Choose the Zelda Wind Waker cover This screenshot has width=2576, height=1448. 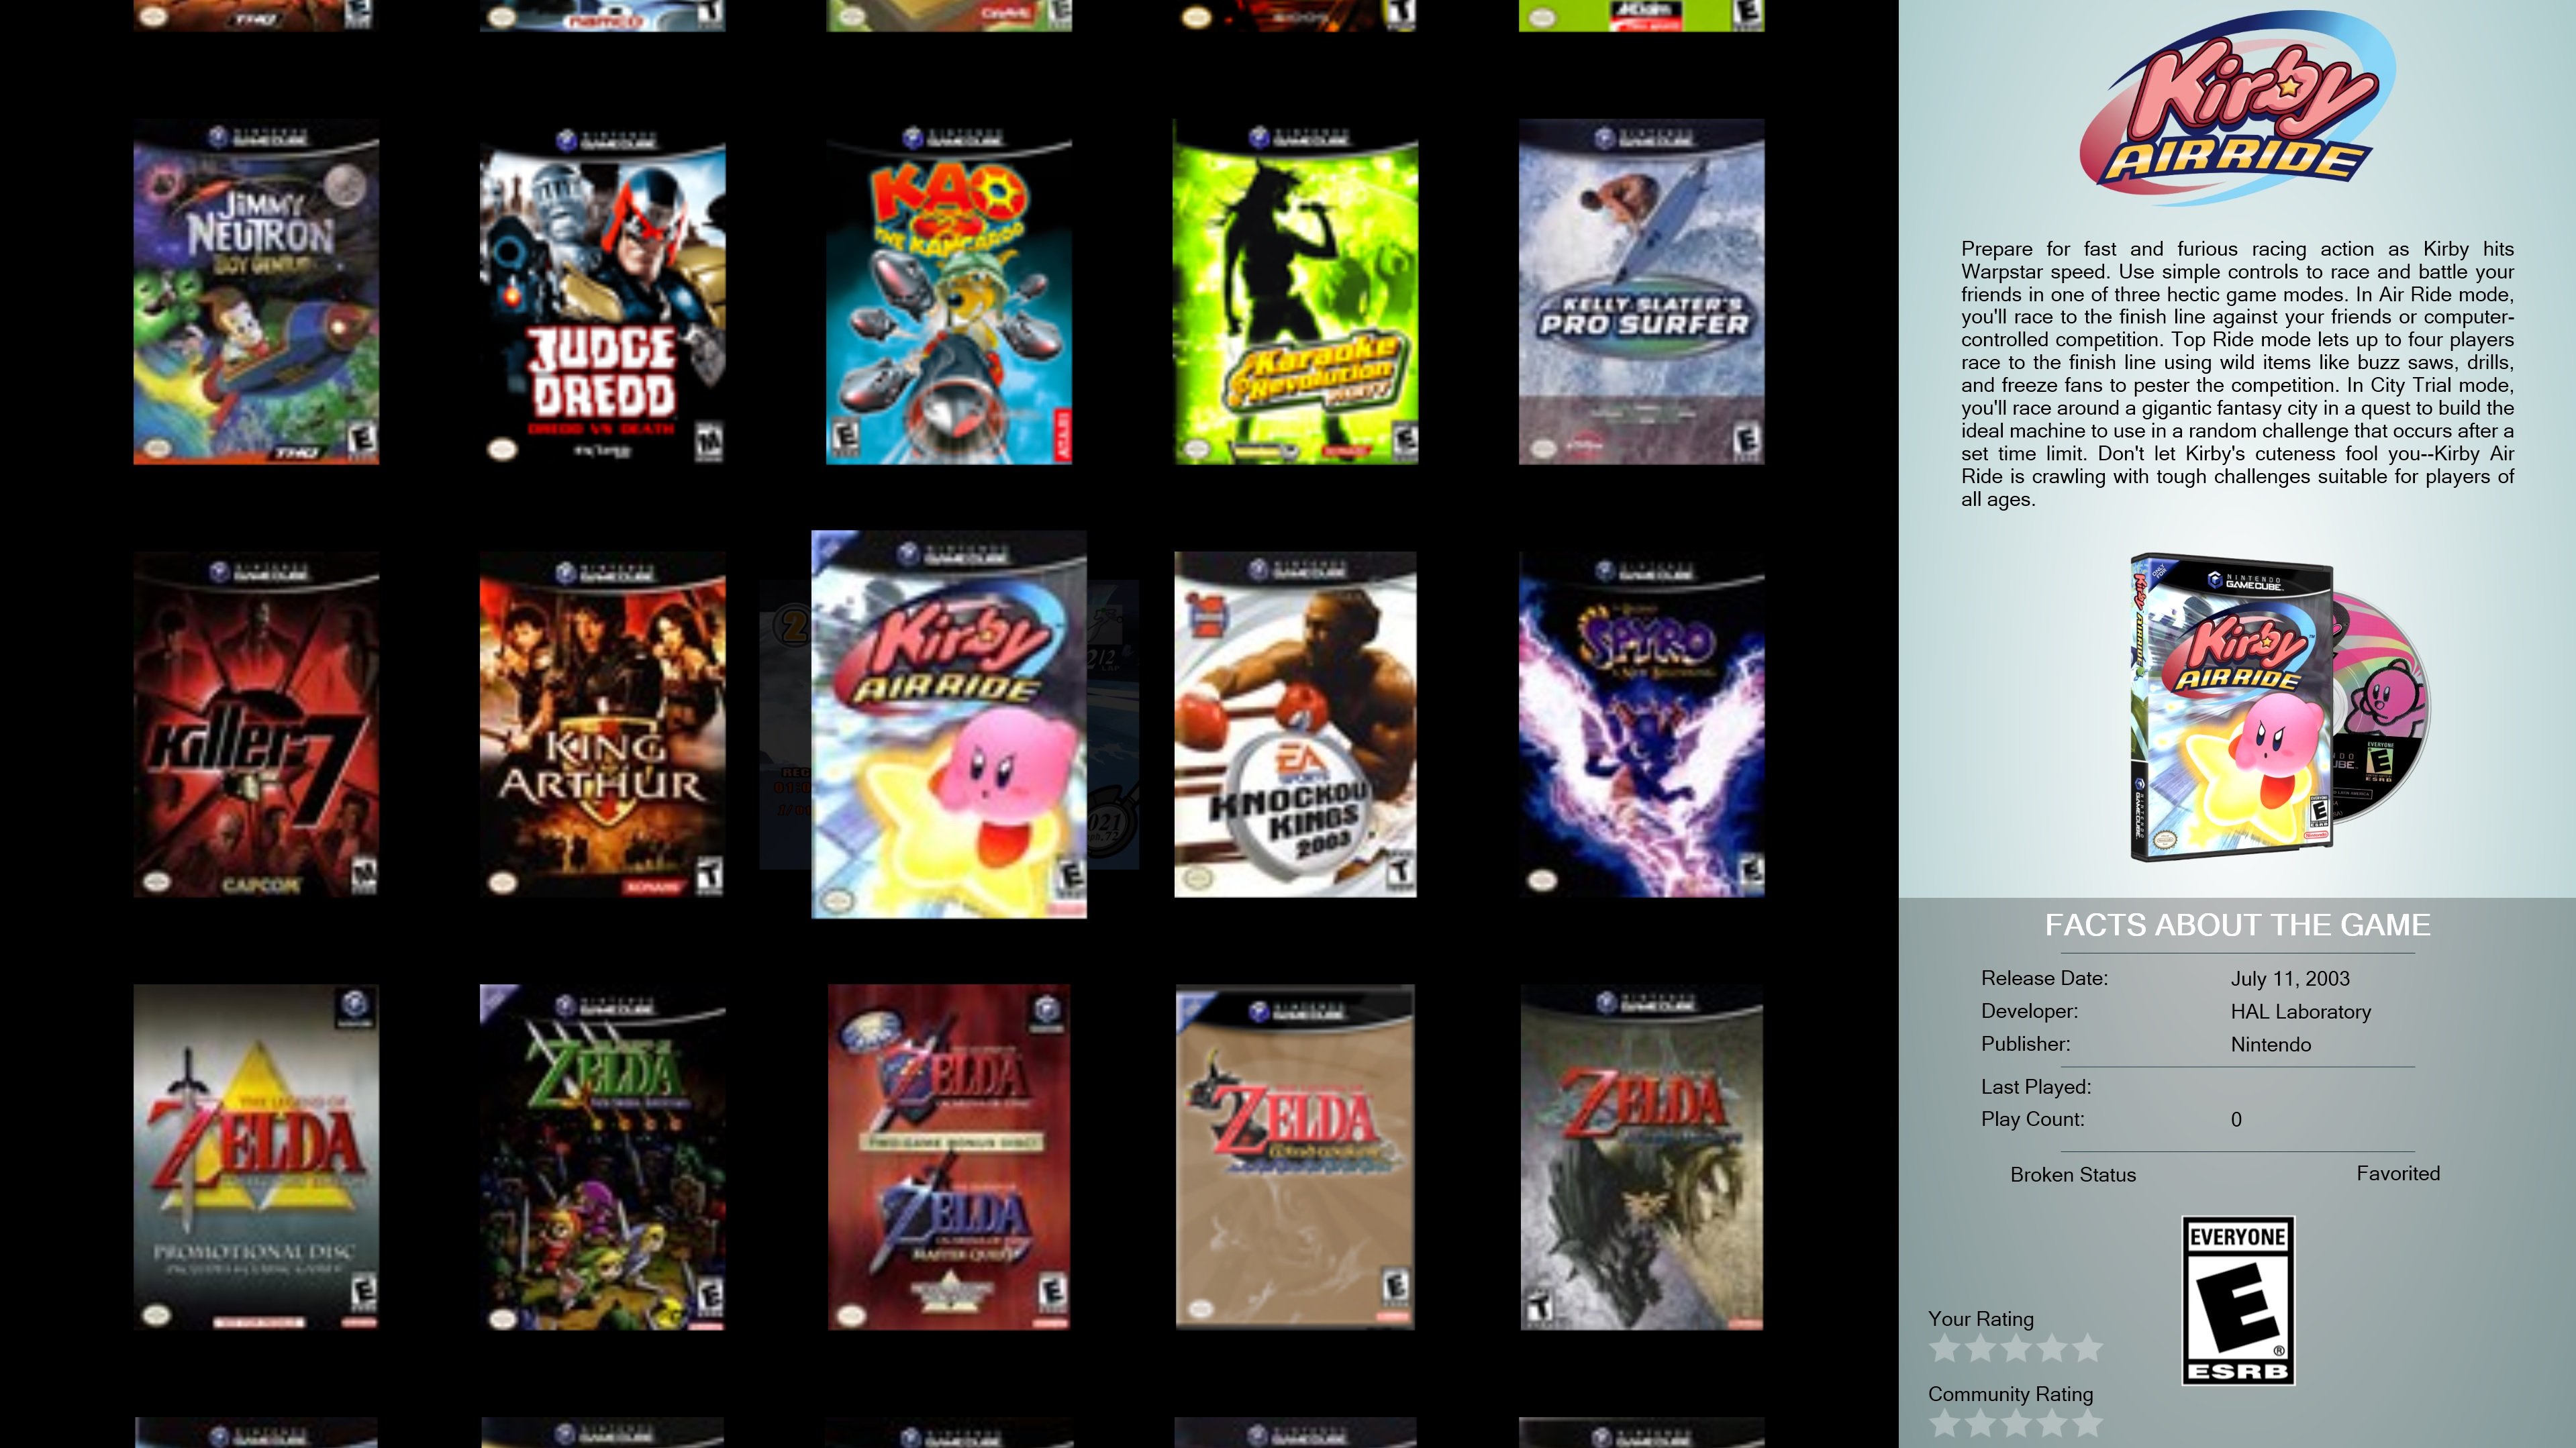coord(1295,1157)
